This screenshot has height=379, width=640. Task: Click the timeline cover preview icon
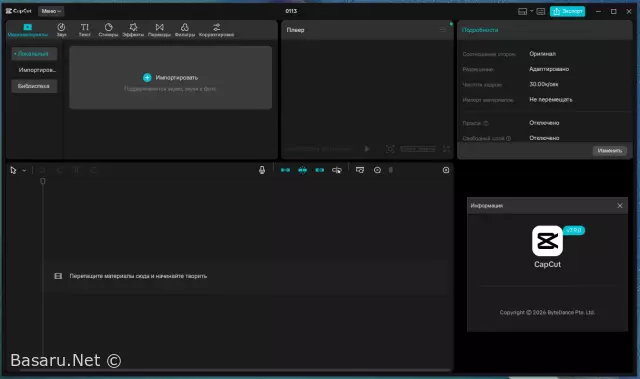(x=360, y=170)
